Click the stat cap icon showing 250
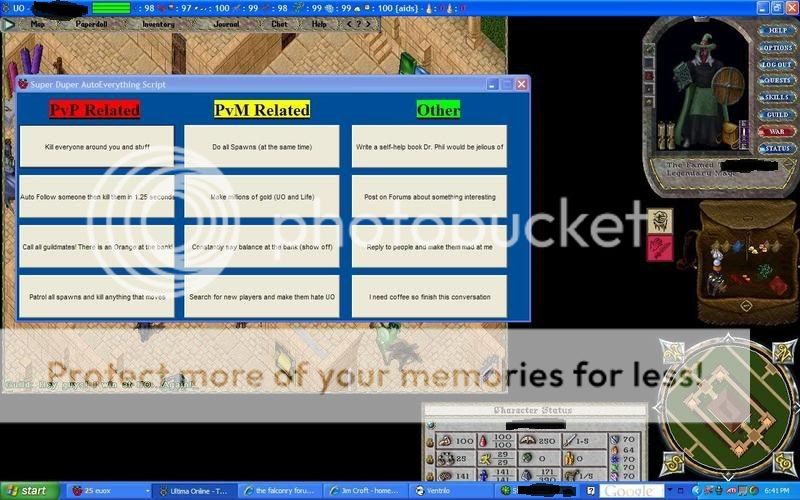The width and height of the screenshot is (800, 500). pos(527,440)
